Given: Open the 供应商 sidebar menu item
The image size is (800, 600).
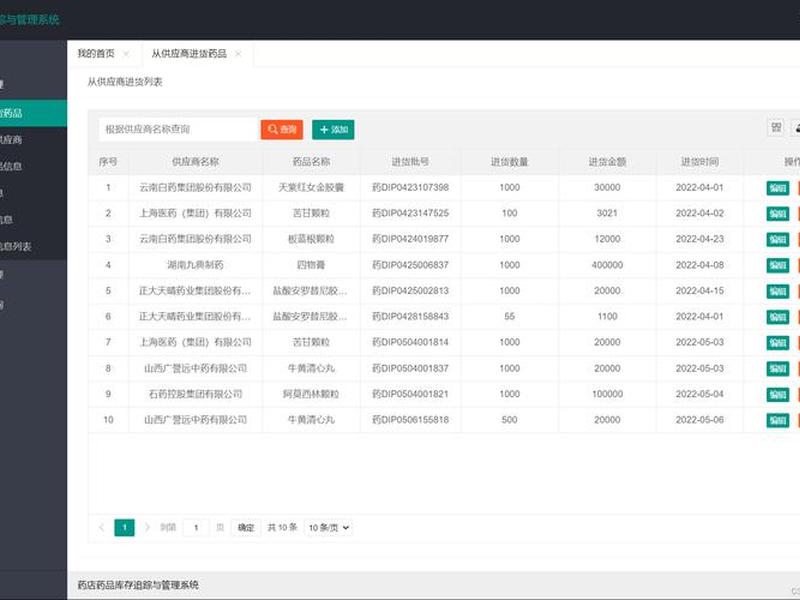Looking at the screenshot, I should coord(33,139).
